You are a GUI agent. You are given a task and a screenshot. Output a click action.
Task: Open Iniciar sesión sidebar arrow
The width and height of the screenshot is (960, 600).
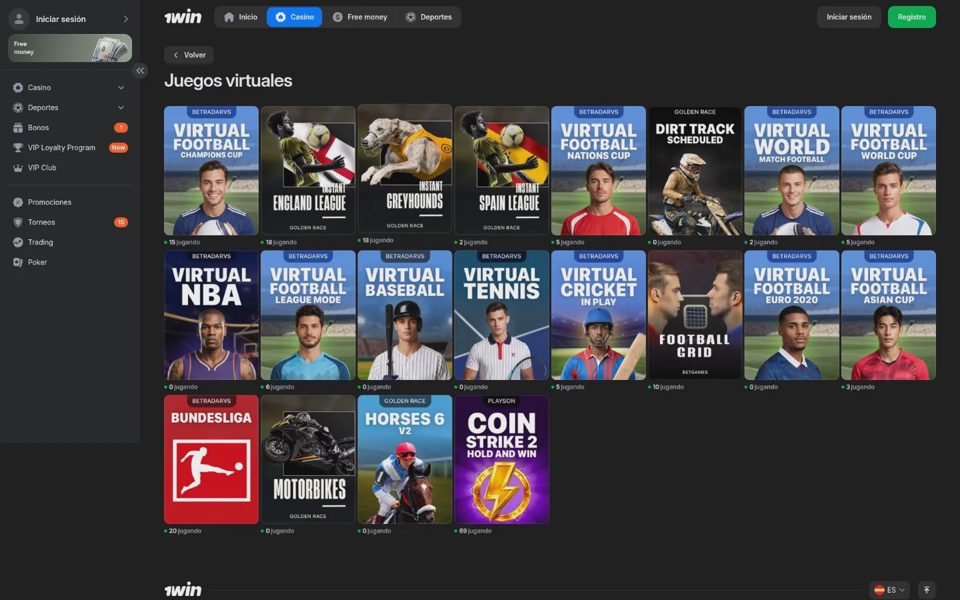(126, 19)
